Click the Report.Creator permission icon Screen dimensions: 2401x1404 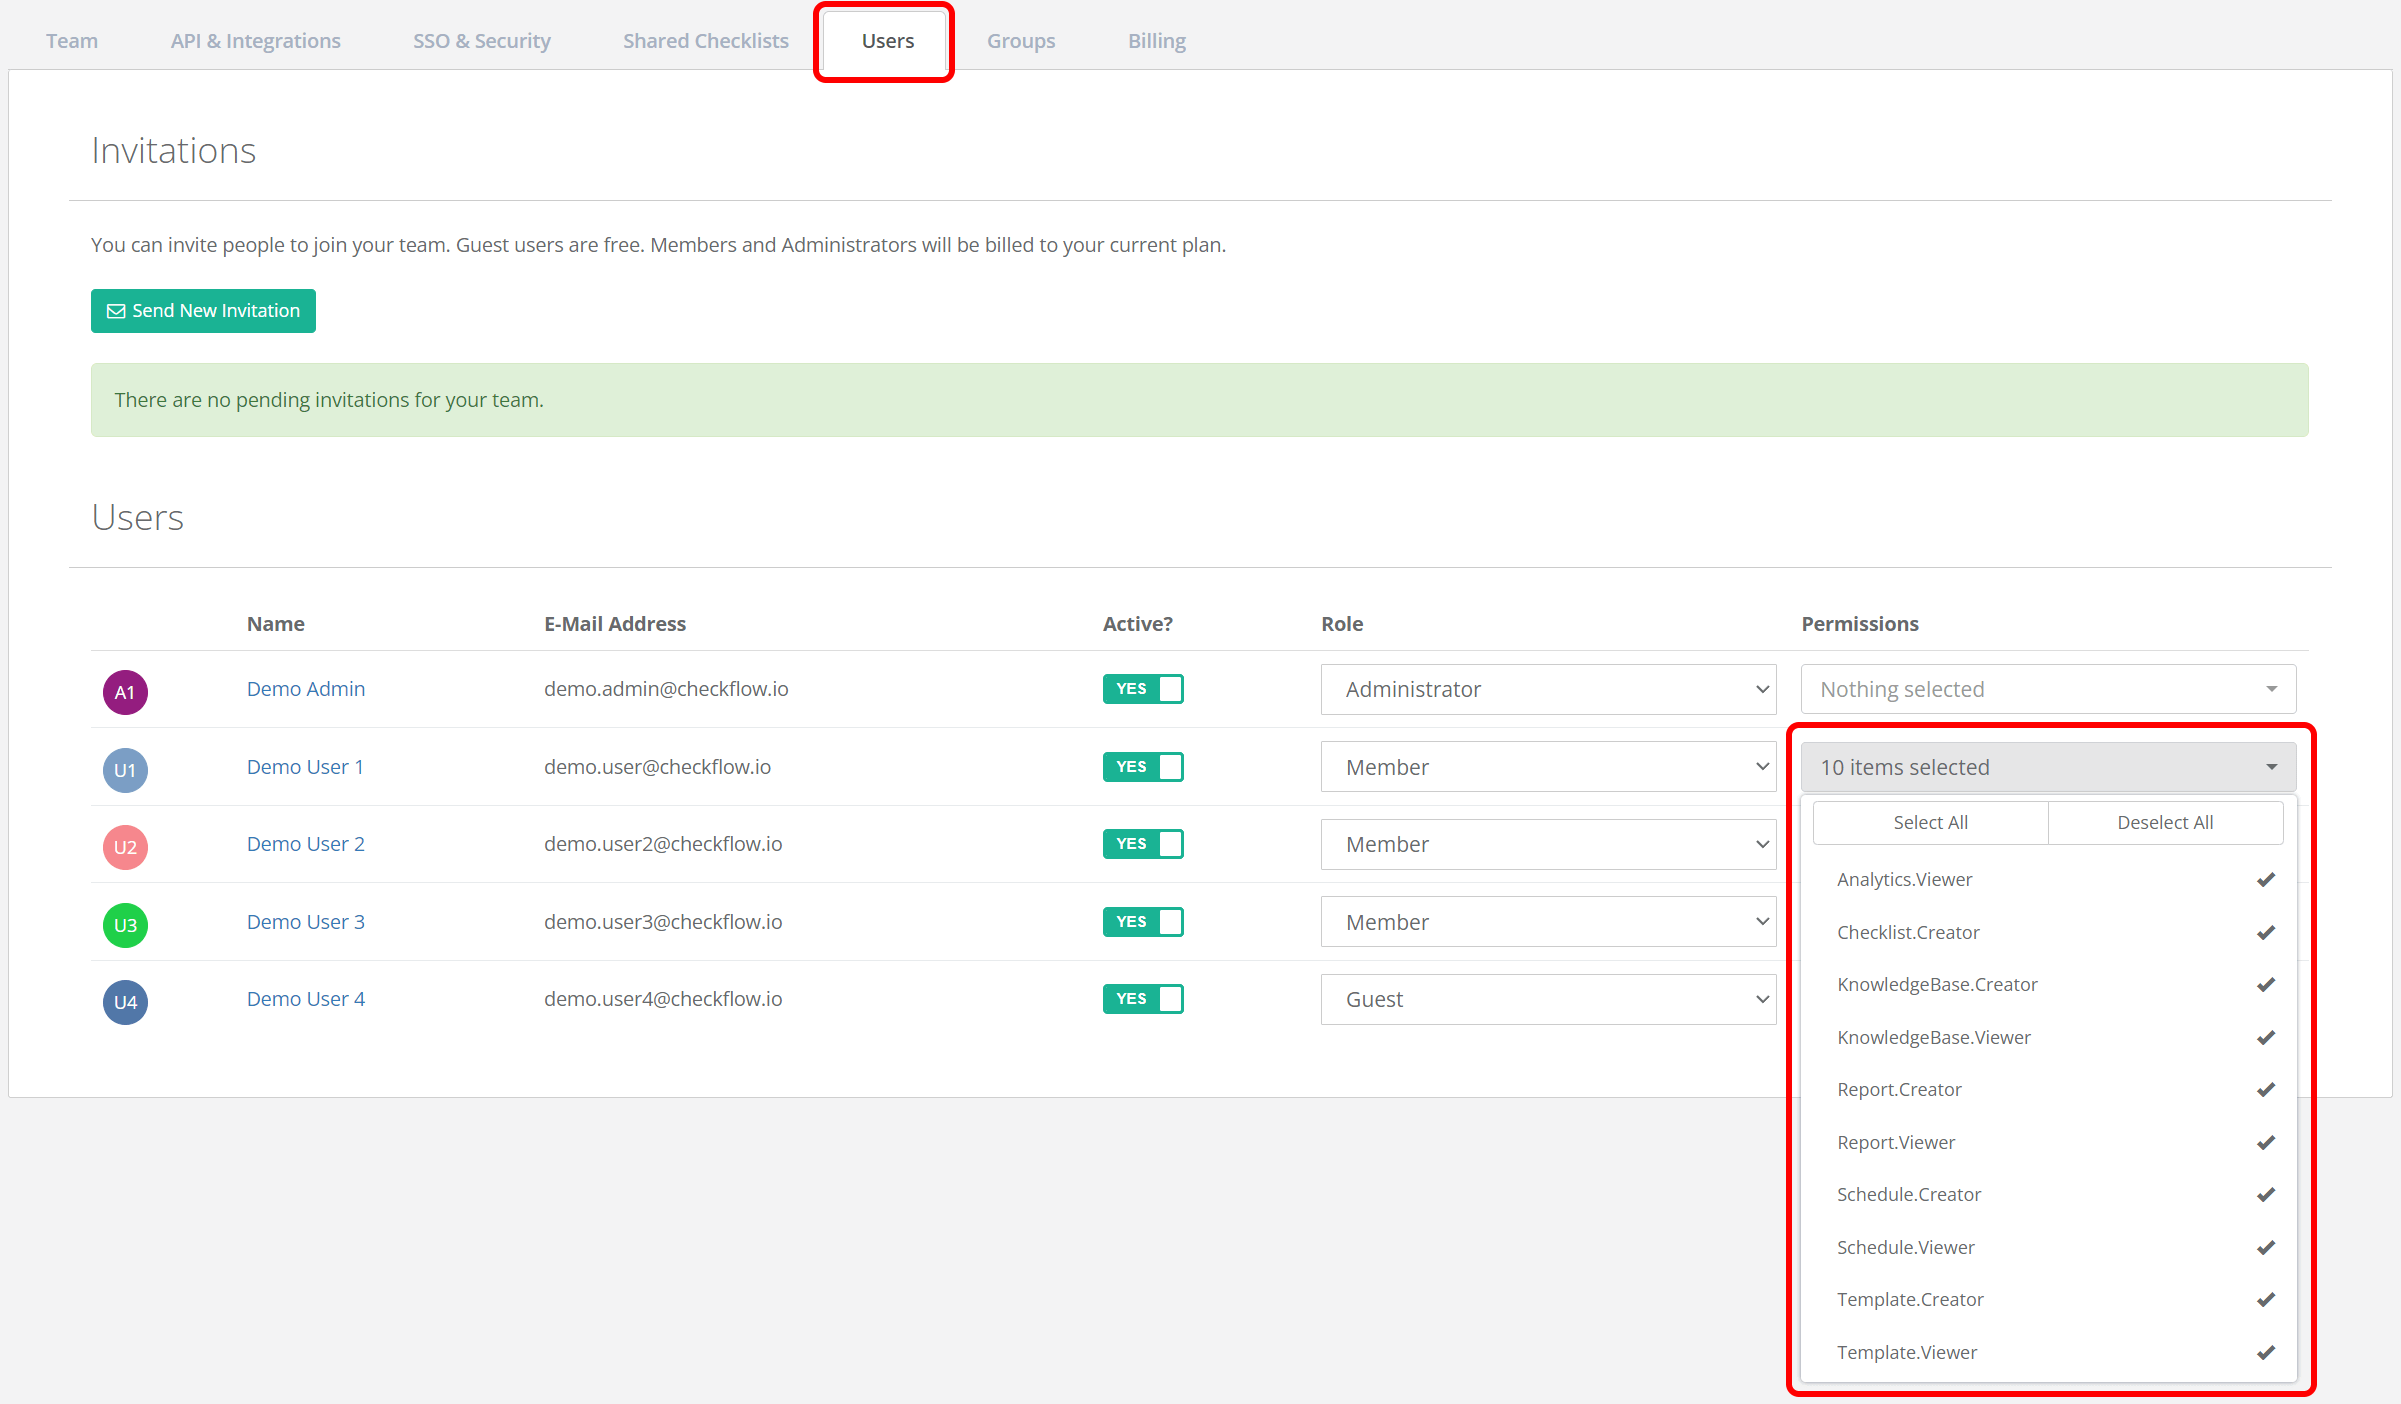(2267, 1090)
